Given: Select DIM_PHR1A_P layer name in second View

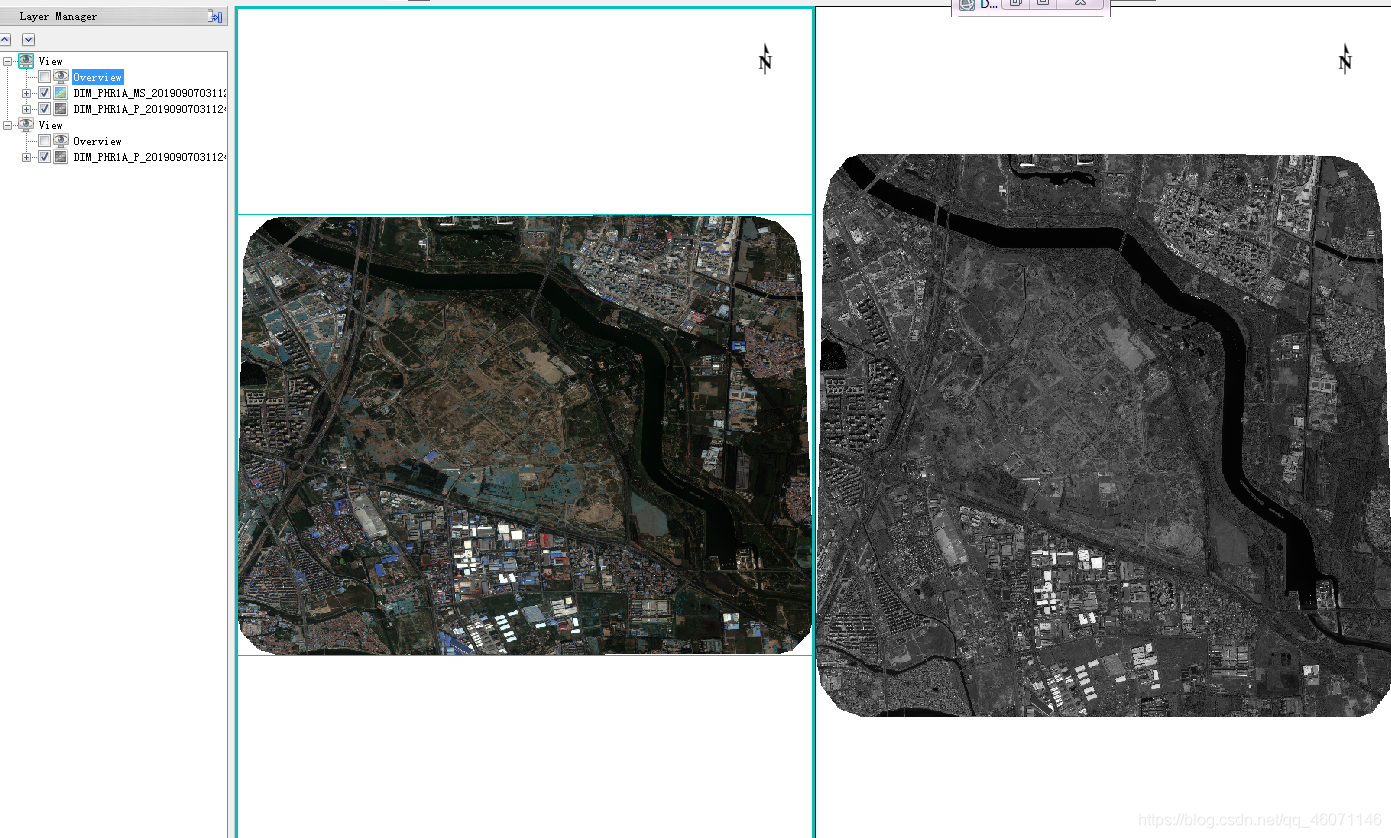Looking at the screenshot, I should coord(149,157).
